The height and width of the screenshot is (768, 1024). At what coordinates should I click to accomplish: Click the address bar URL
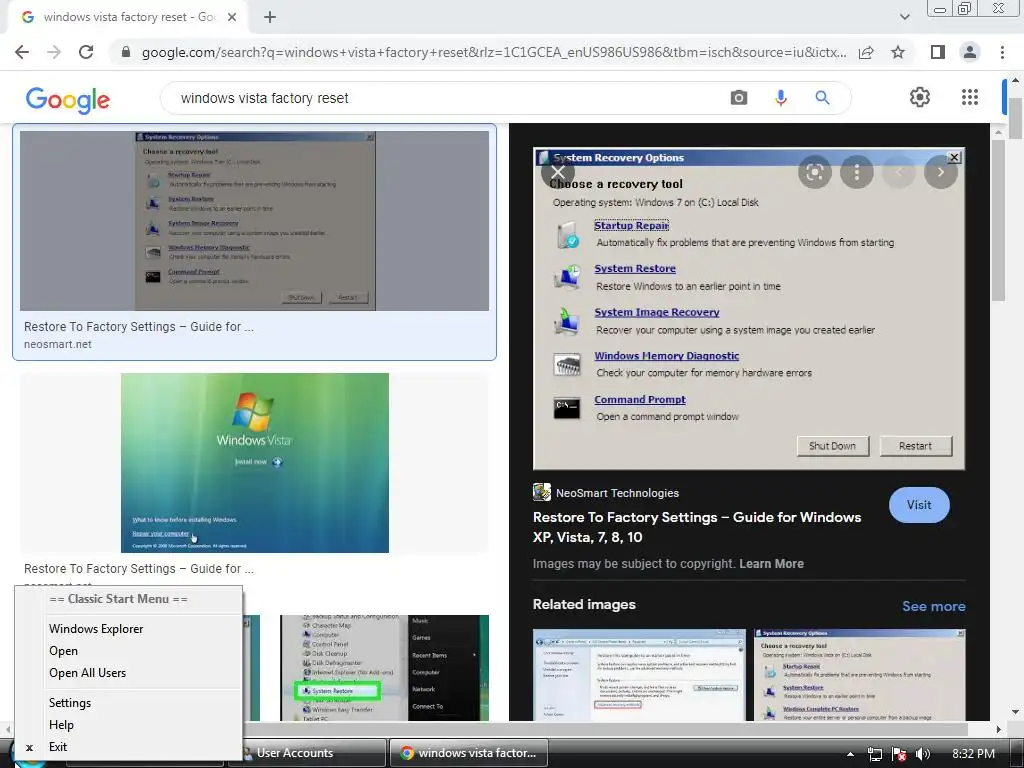pos(494,52)
